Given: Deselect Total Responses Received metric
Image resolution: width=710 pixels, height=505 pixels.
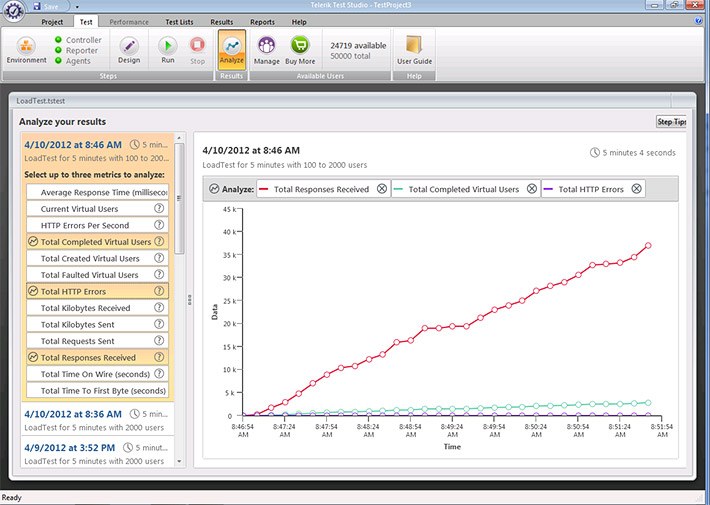Looking at the screenshot, I should pos(97,357).
